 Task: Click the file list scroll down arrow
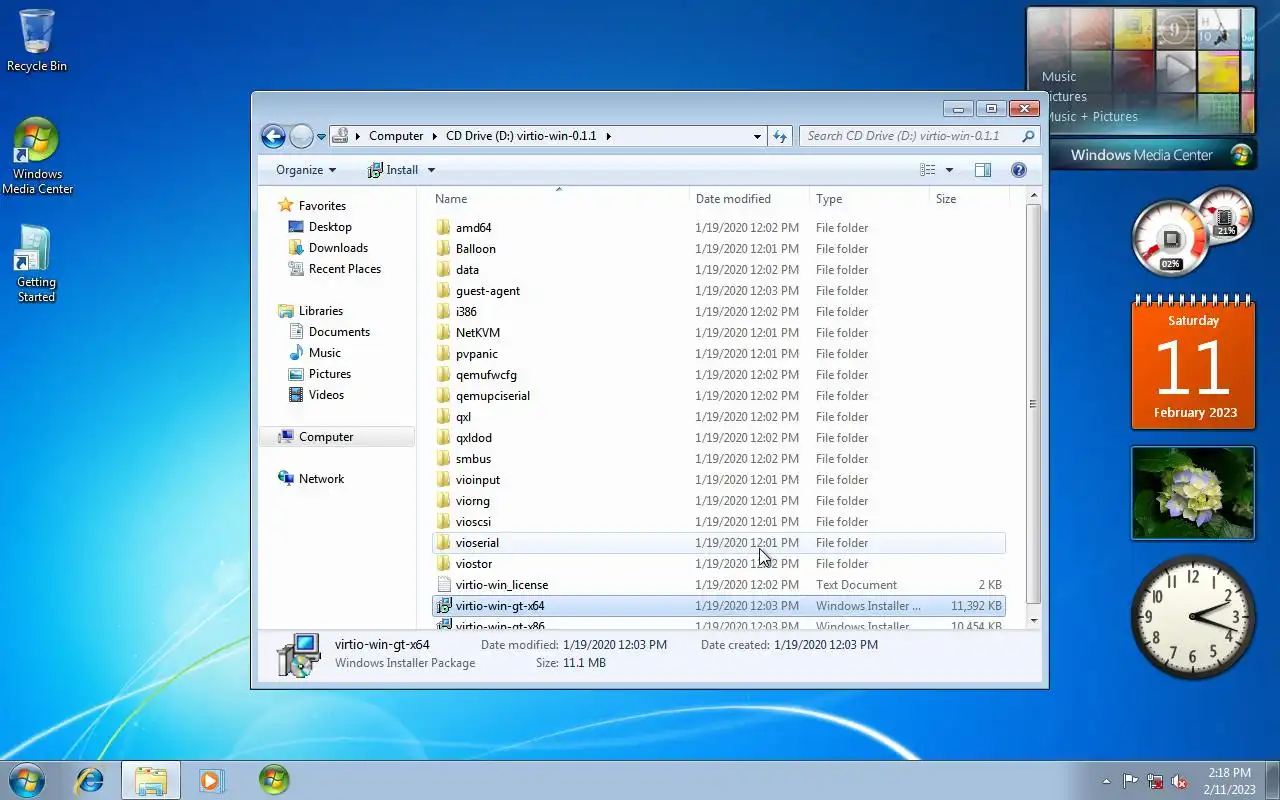tap(1033, 620)
